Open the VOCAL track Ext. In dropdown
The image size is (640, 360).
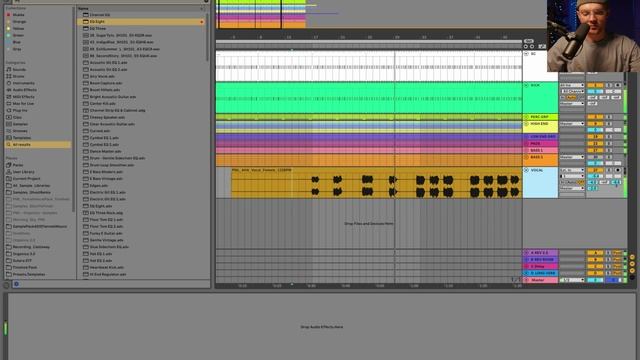click(572, 170)
